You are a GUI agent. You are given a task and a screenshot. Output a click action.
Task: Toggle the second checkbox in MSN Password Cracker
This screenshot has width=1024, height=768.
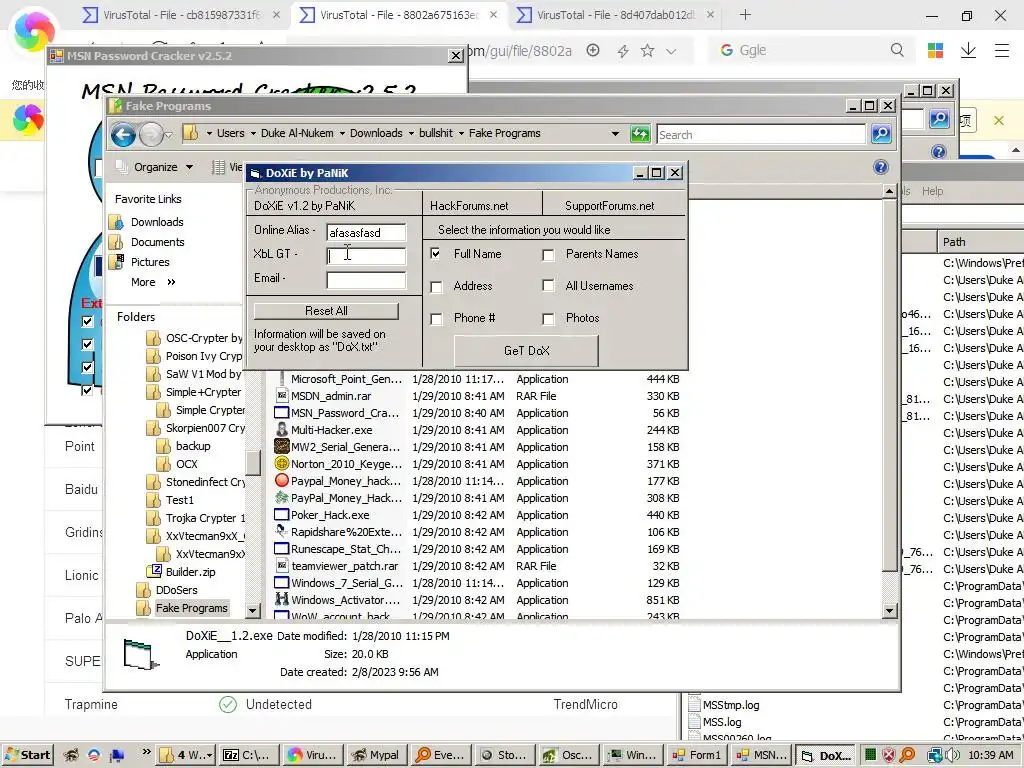88,344
